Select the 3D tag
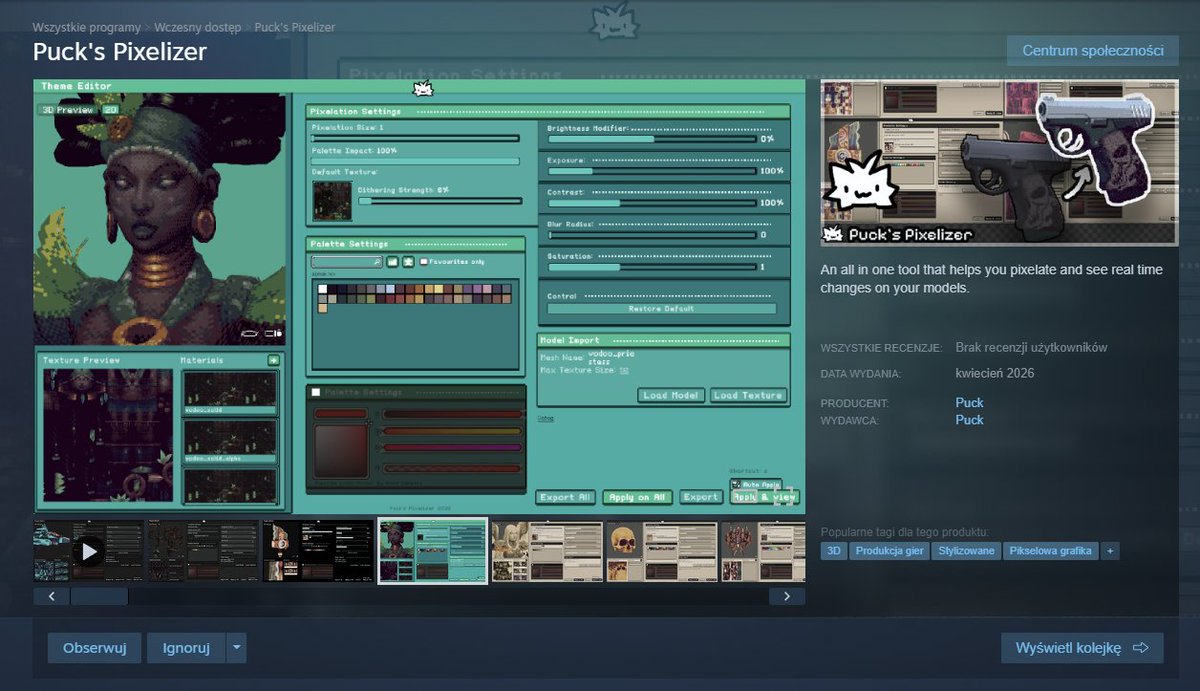This screenshot has height=691, width=1200. (834, 551)
